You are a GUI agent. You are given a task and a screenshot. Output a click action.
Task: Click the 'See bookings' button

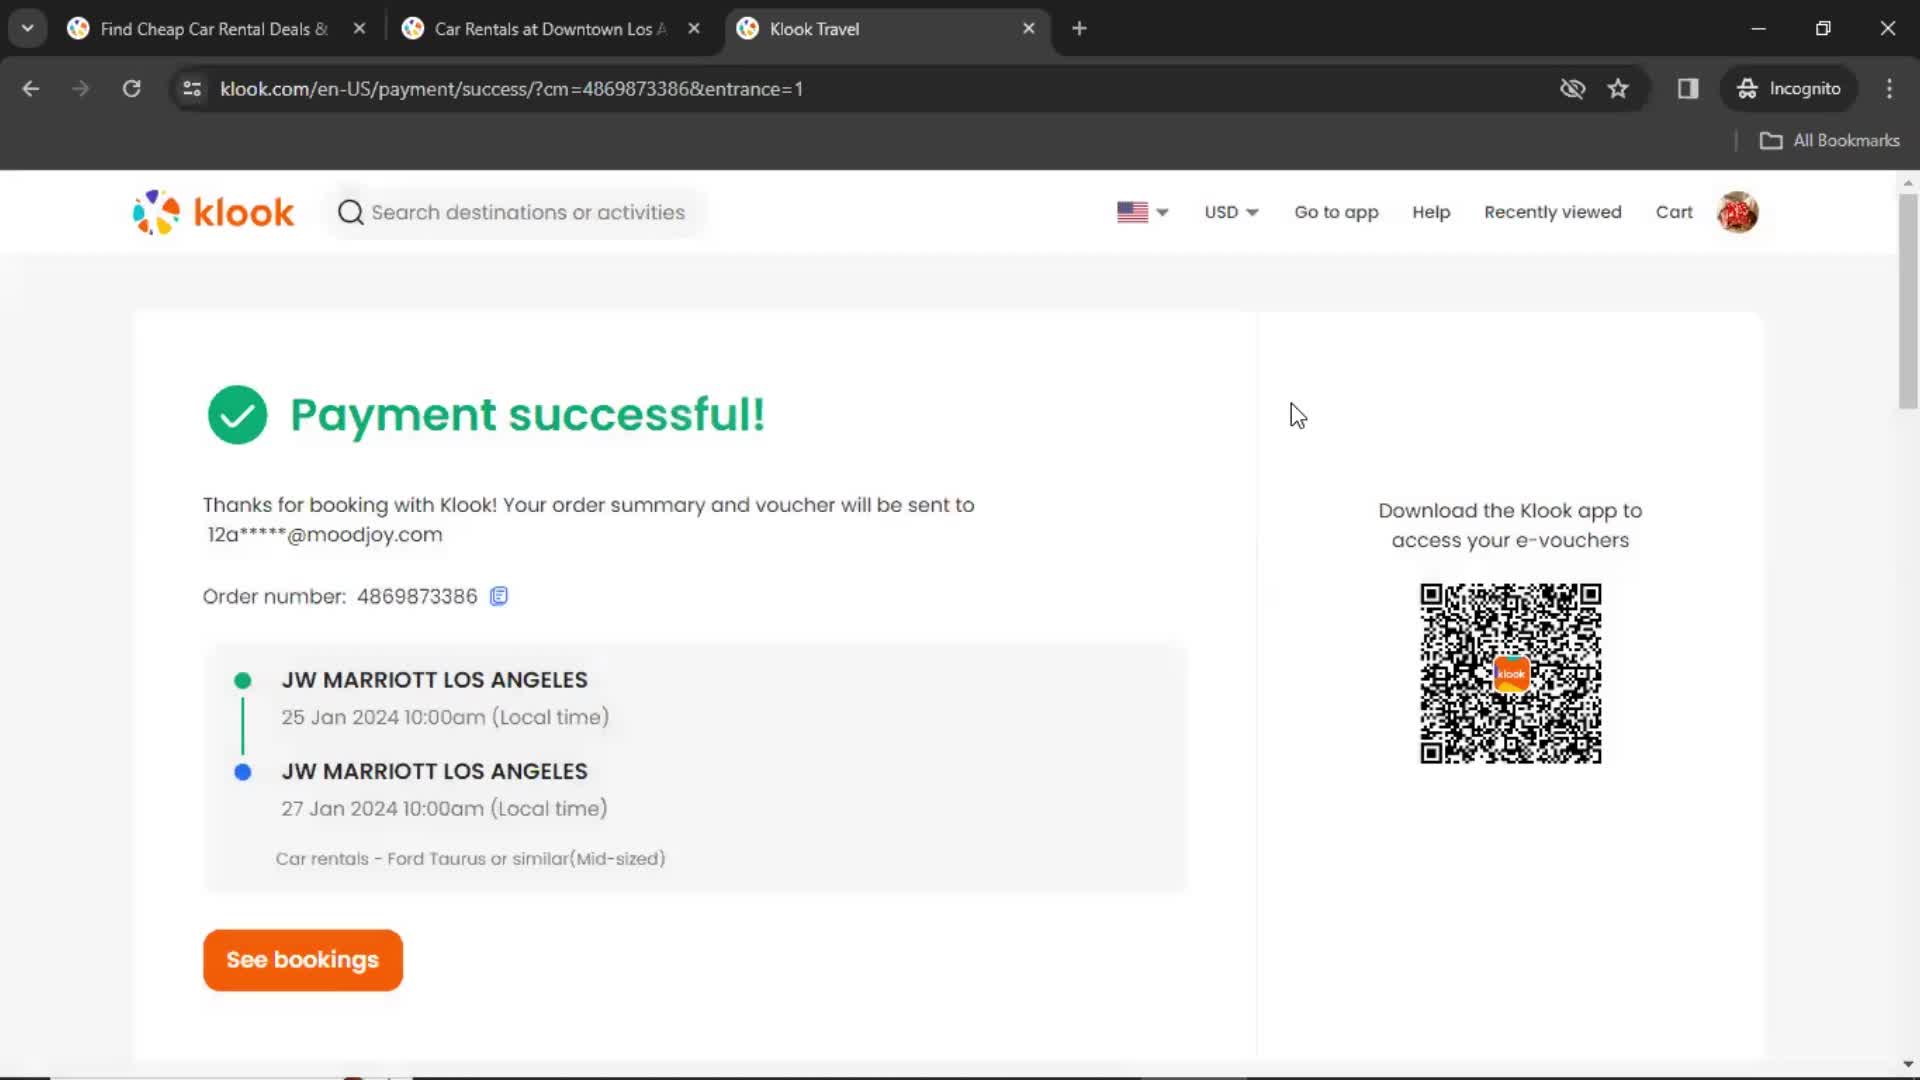(x=302, y=959)
